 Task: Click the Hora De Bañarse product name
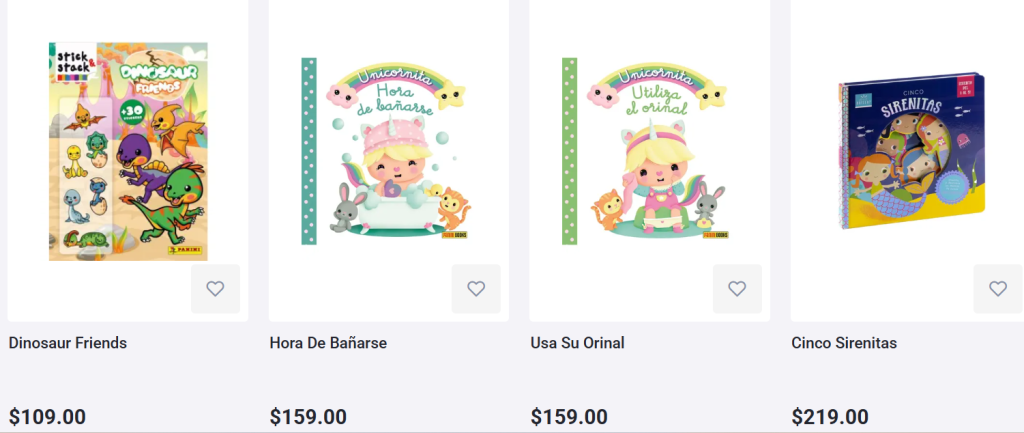[x=328, y=343]
